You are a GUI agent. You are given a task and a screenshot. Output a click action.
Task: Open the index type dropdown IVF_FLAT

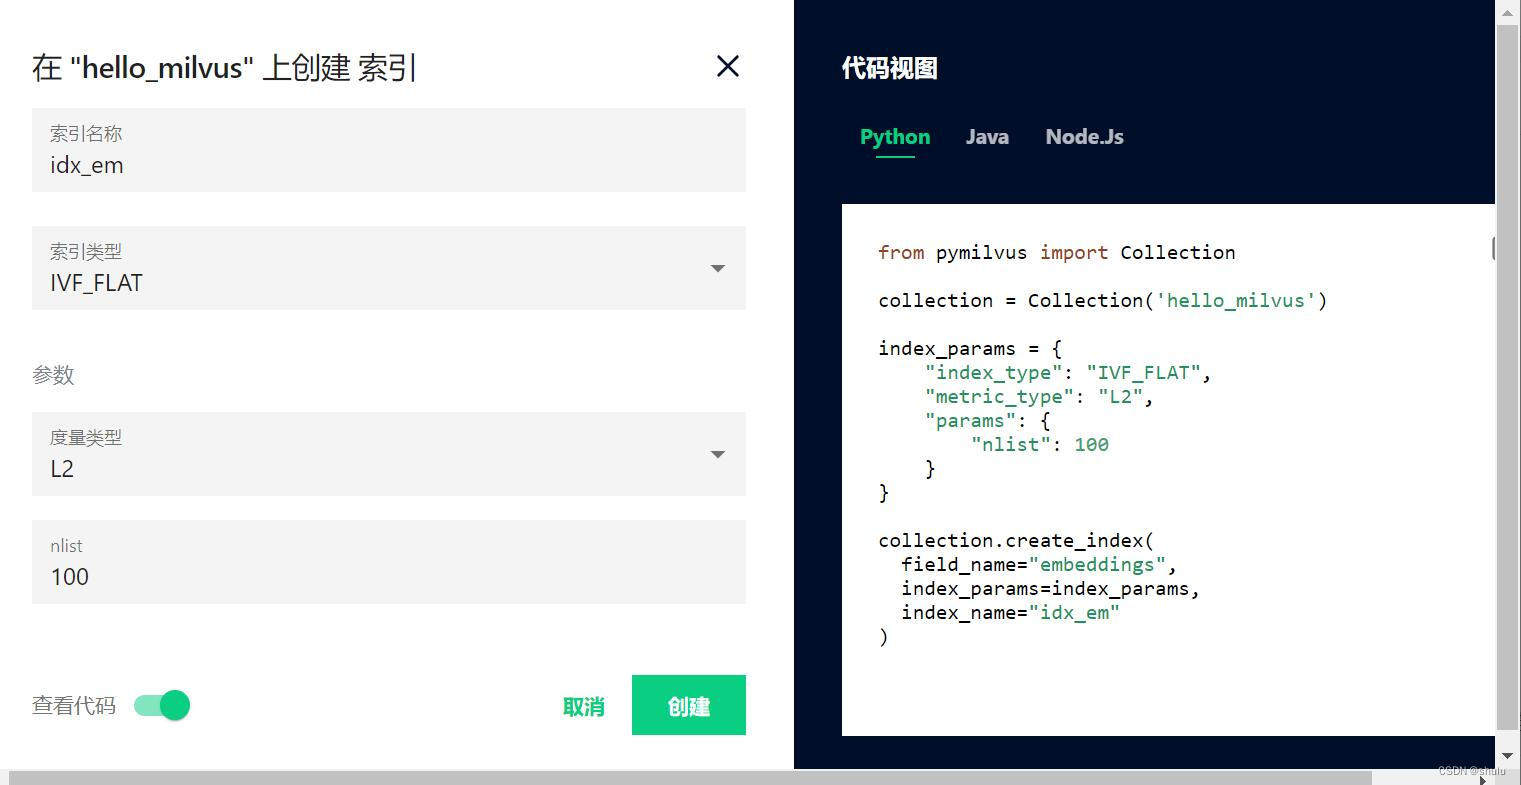pos(389,268)
